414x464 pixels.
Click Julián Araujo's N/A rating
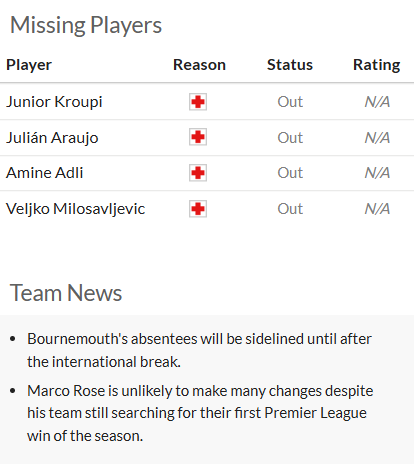point(377,137)
